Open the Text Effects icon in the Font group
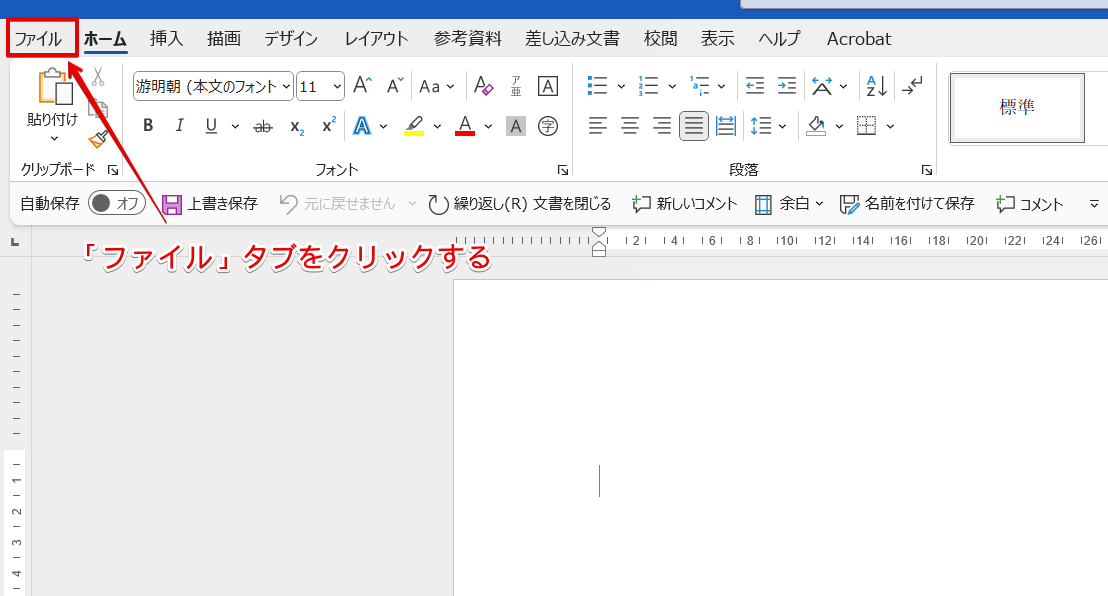The height and width of the screenshot is (596, 1108). click(x=362, y=126)
